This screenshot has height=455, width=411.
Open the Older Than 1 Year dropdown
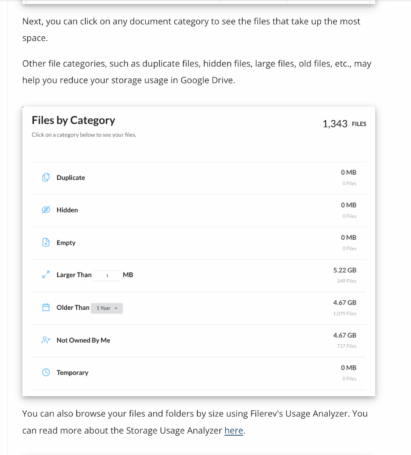[x=107, y=308]
